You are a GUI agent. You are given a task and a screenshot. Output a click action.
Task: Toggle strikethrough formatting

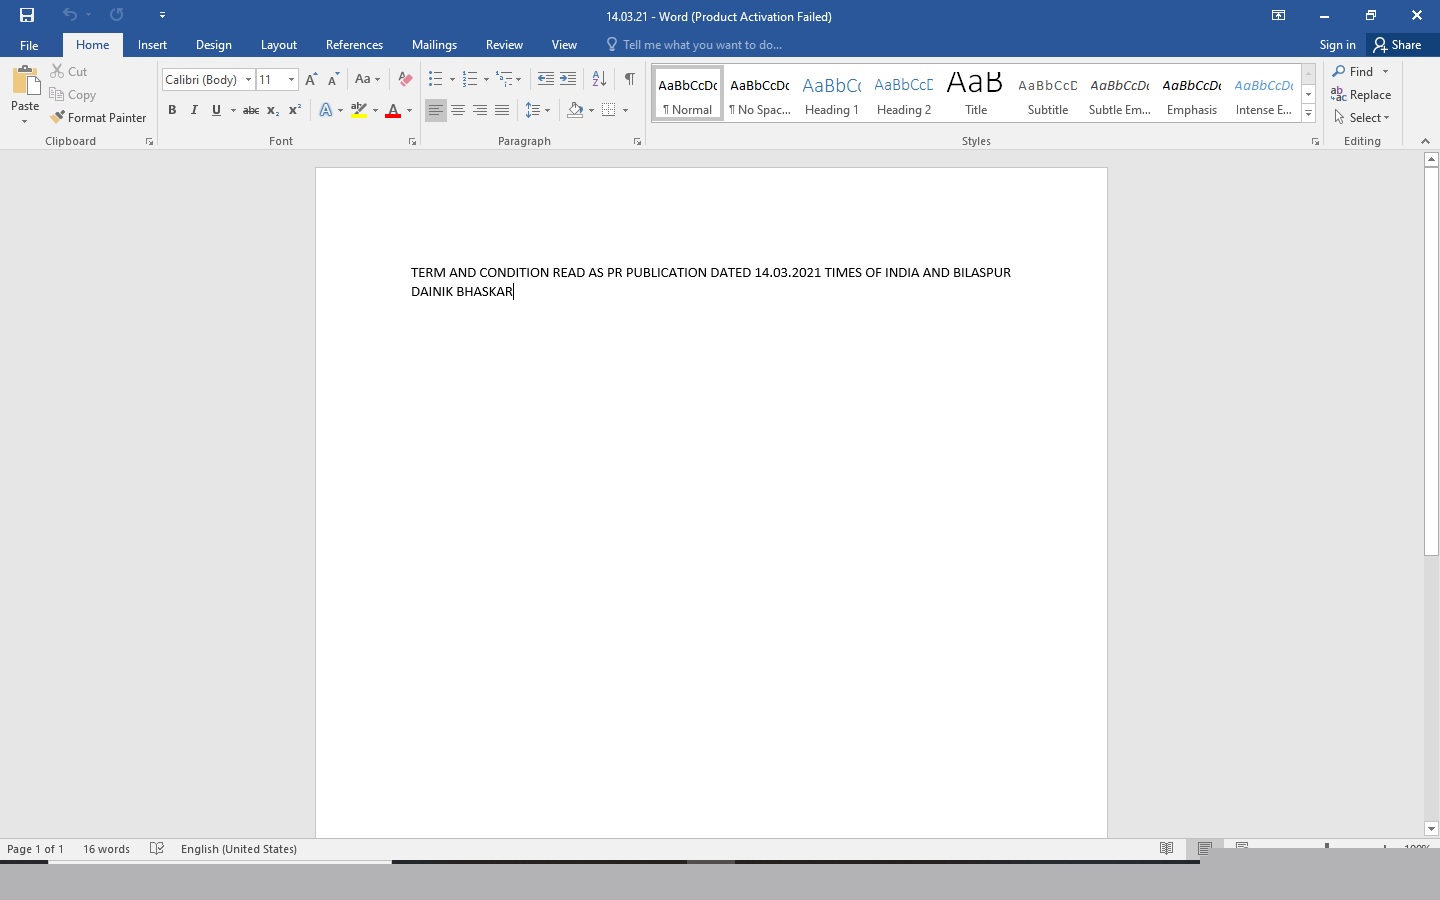251,110
